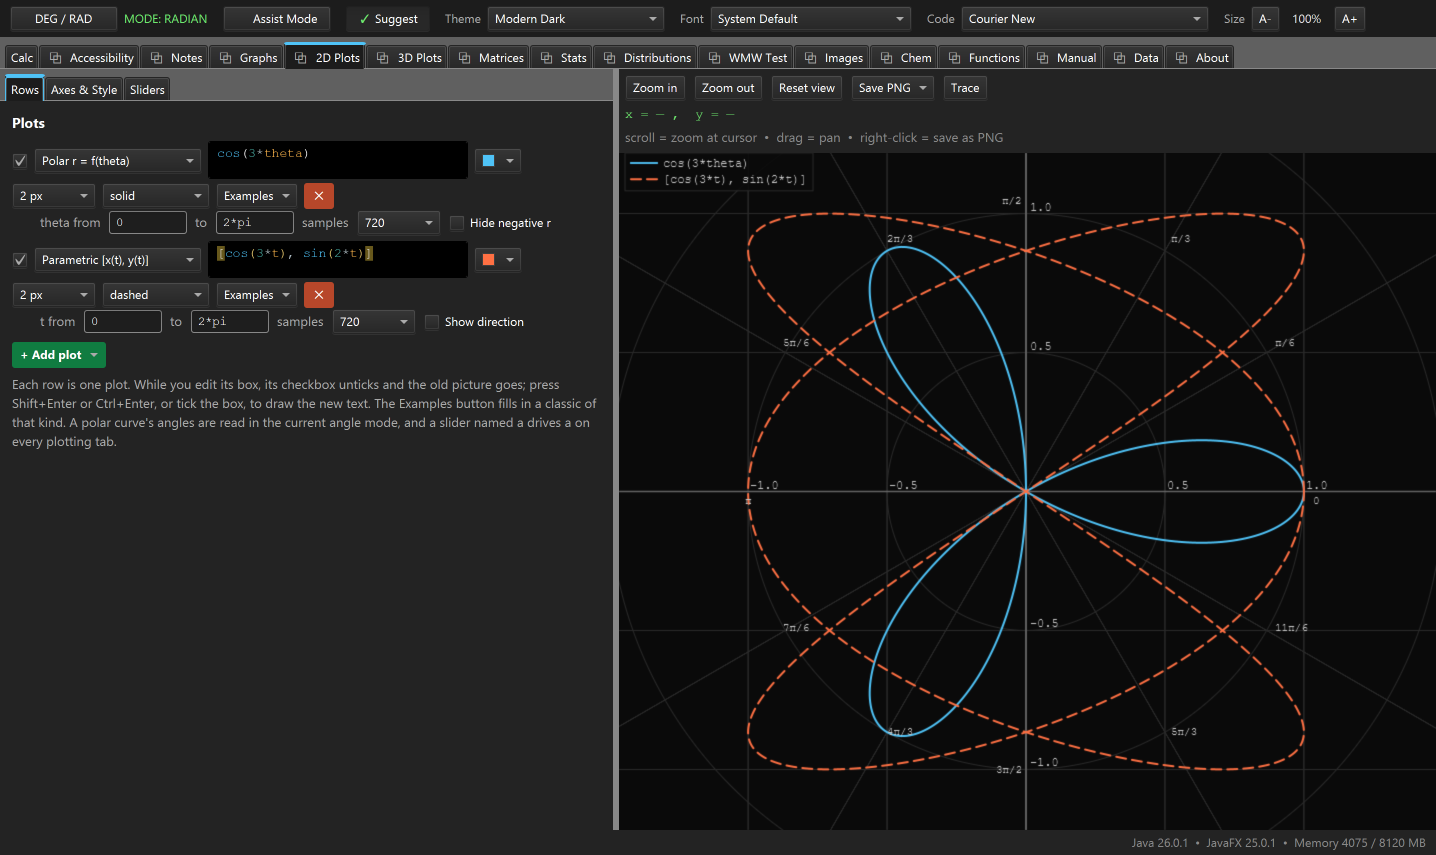
Task: Toggle DEG / RAD angle mode
Action: pos(63,19)
